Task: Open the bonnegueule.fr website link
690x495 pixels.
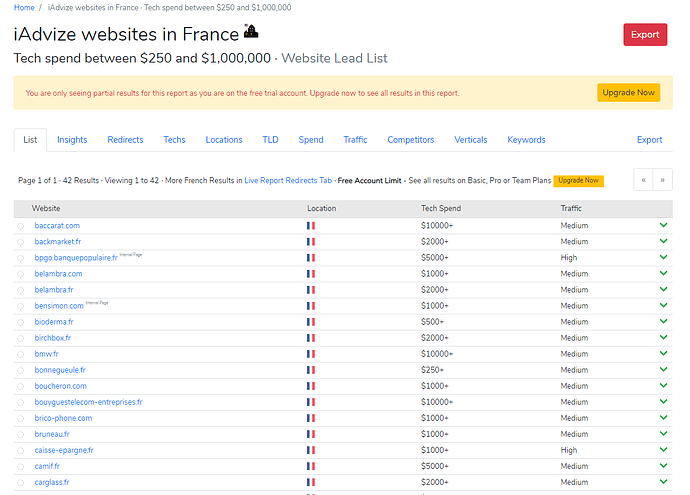Action: pyautogui.click(x=60, y=370)
